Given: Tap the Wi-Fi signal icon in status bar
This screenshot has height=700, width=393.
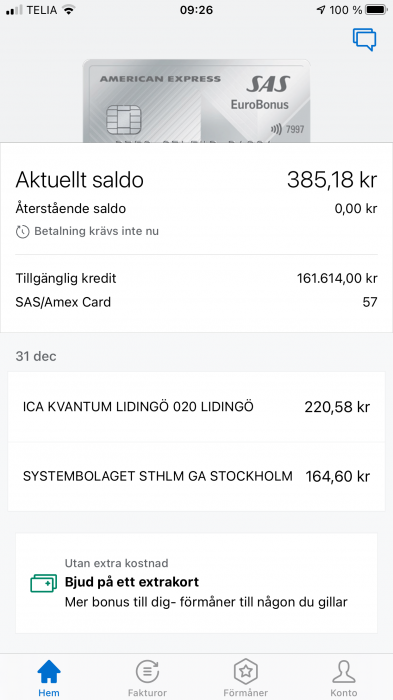Looking at the screenshot, I should [x=68, y=10].
